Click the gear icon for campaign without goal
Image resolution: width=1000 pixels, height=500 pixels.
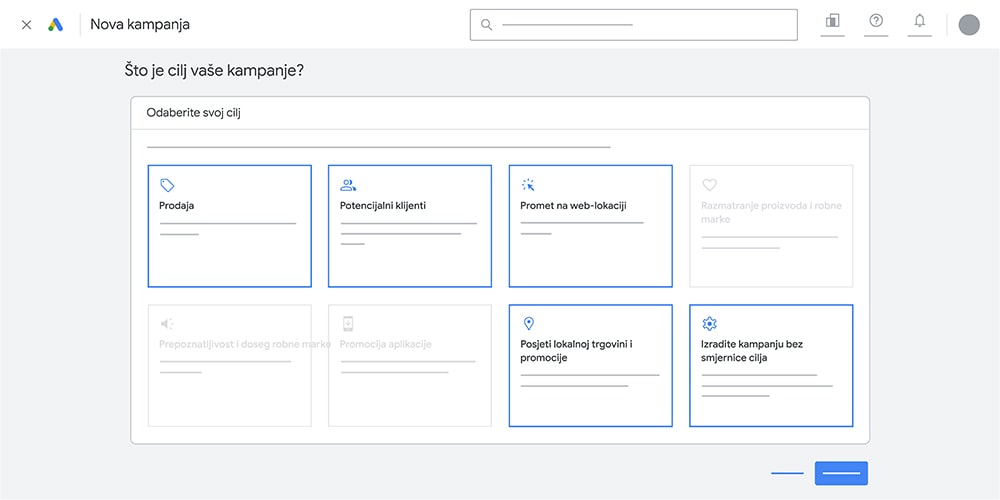pyautogui.click(x=710, y=324)
